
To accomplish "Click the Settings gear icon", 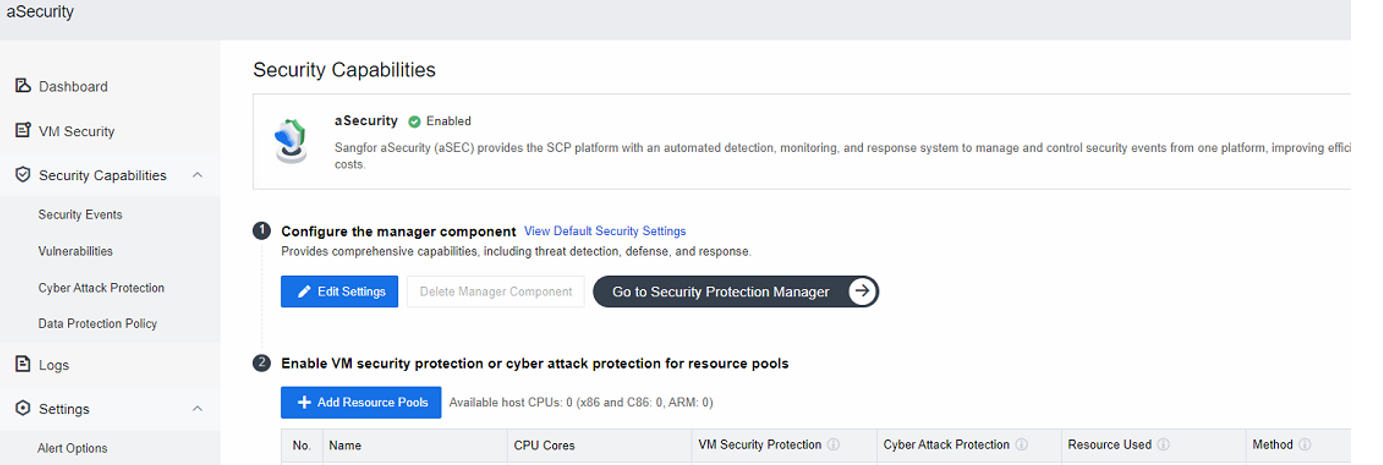I will click(x=23, y=409).
